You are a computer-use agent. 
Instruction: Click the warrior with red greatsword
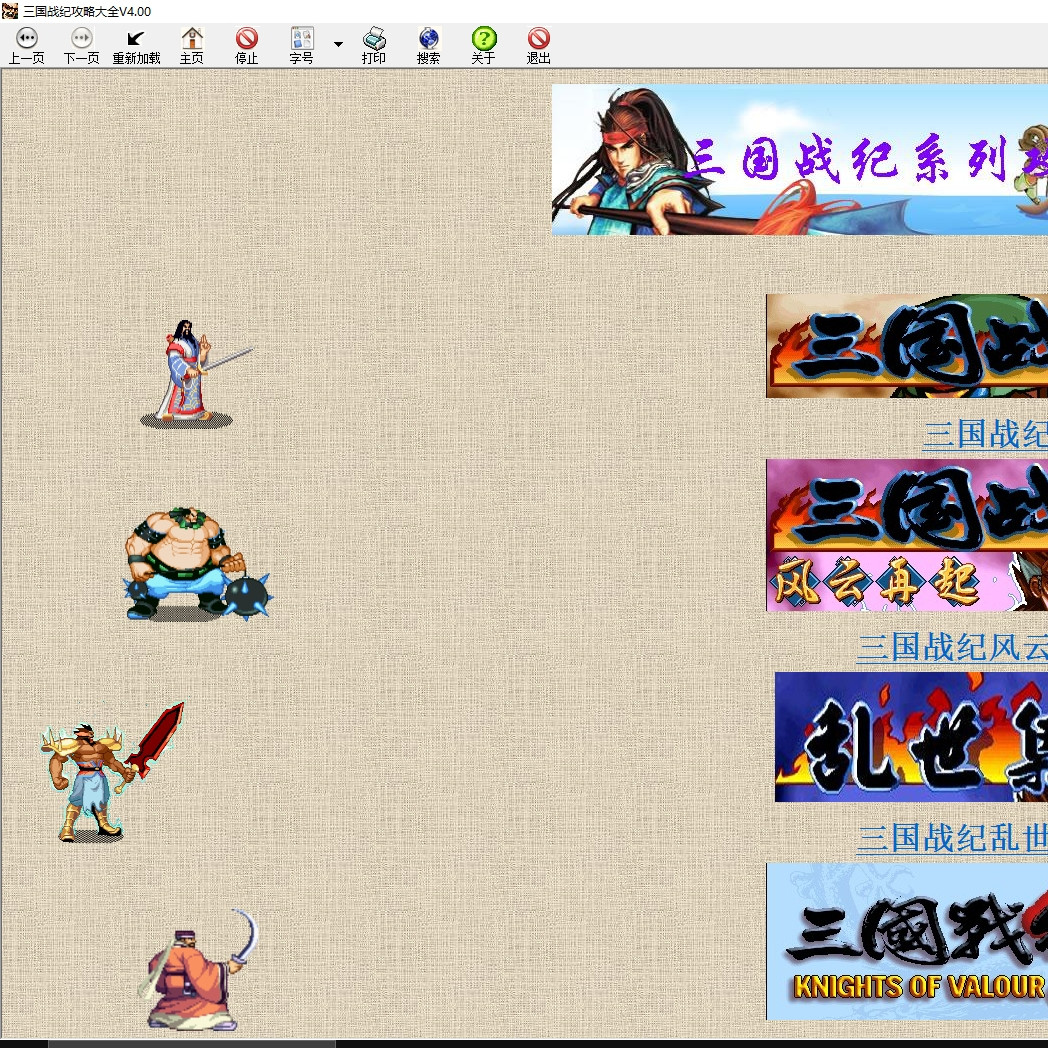click(112, 771)
